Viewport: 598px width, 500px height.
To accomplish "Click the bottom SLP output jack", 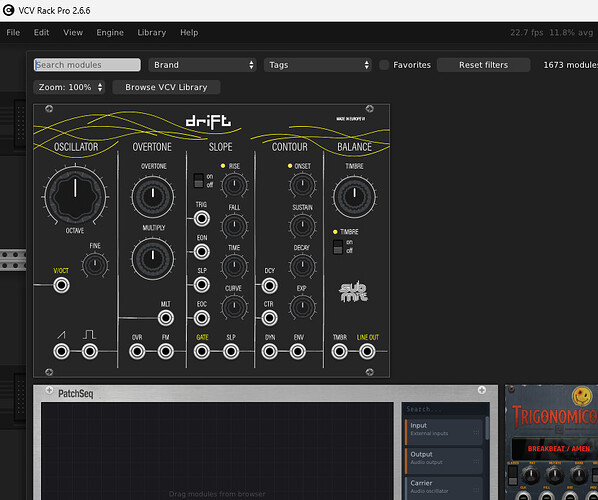I will tap(231, 351).
